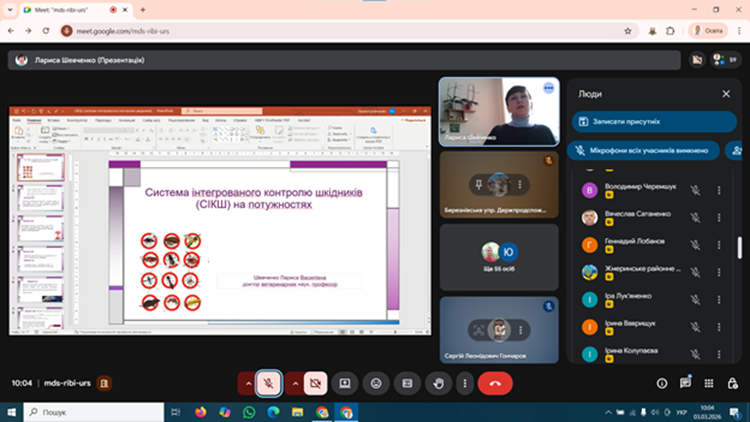Toggle the disabled camera button

[x=315, y=383]
